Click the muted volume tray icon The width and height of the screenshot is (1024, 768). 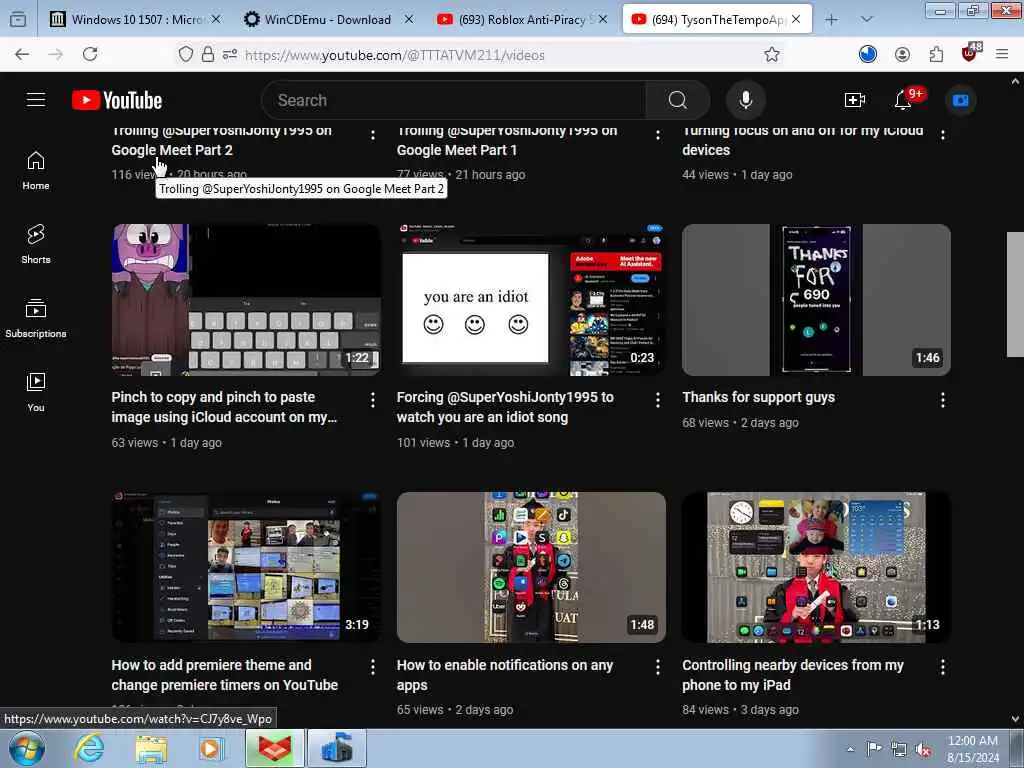pos(923,750)
